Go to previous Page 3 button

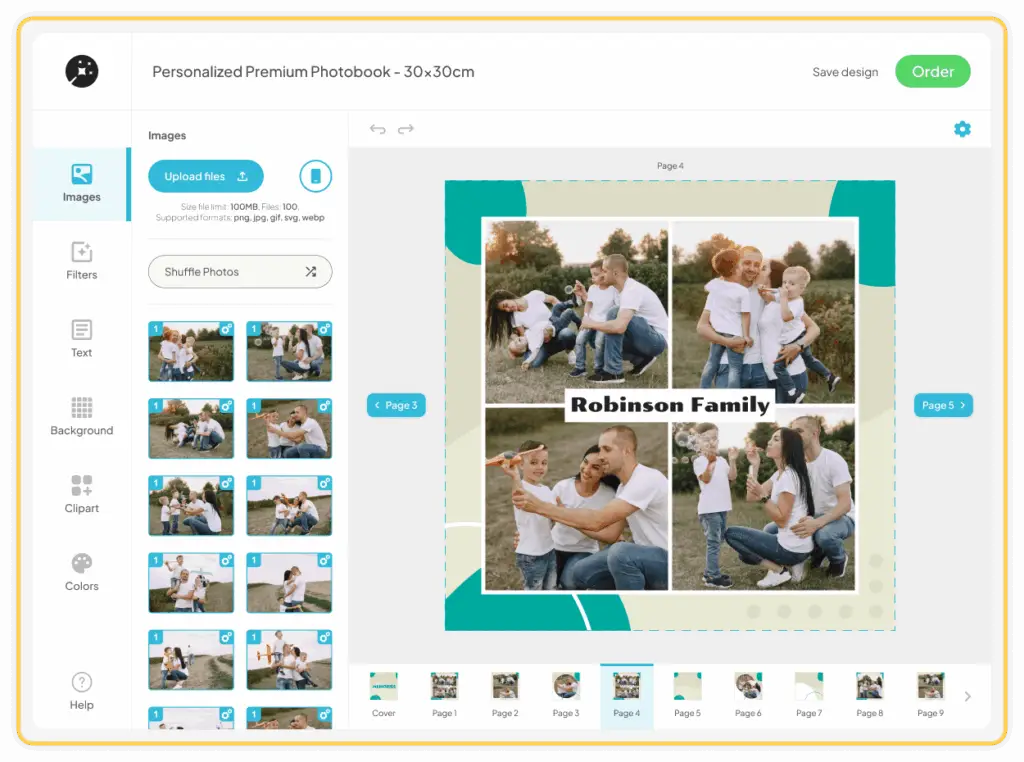coord(396,405)
